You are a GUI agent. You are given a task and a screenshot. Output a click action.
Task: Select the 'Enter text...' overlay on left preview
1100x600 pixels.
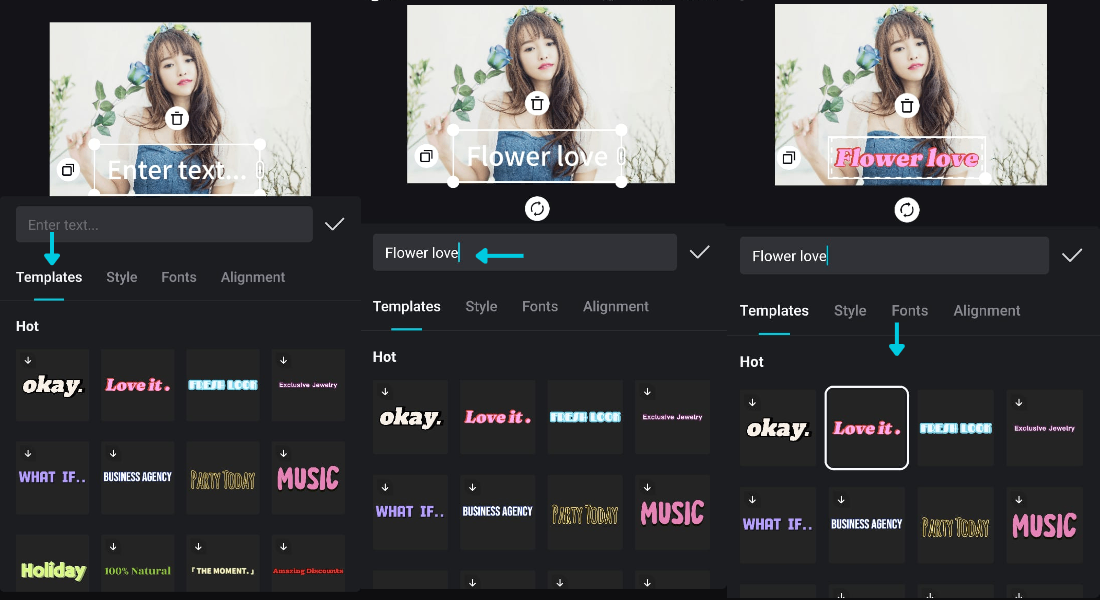pos(177,169)
